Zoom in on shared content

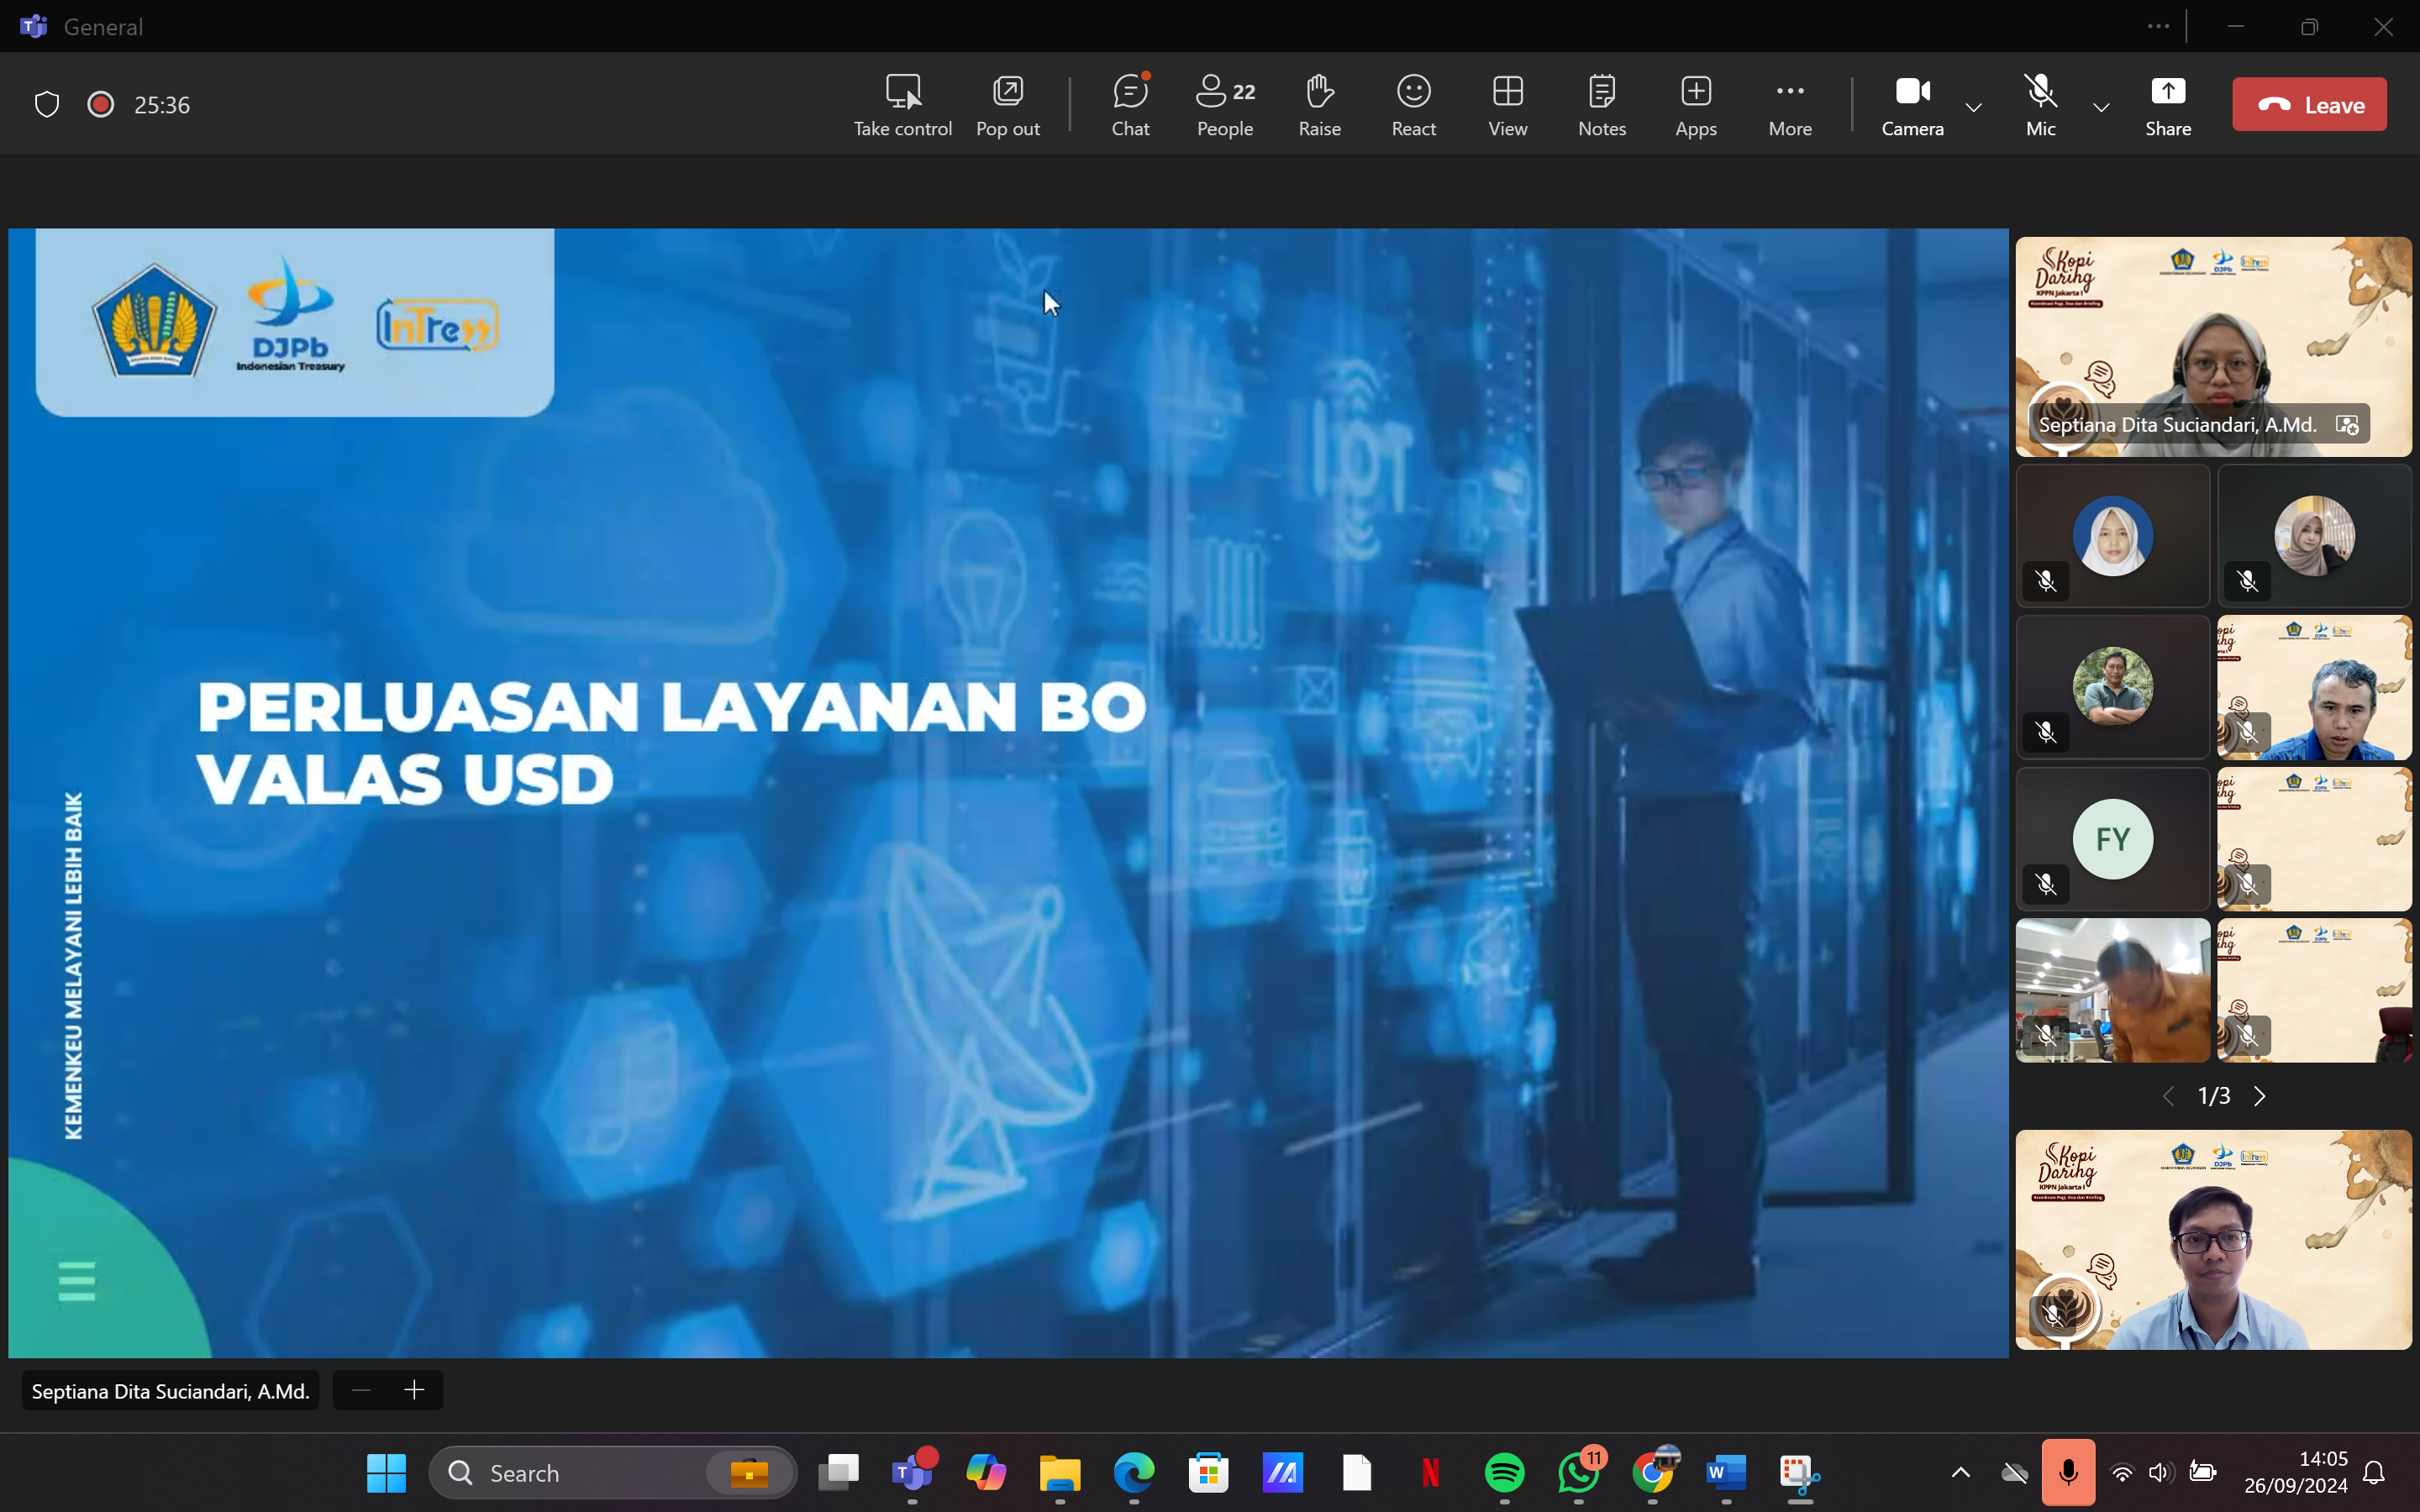click(414, 1389)
